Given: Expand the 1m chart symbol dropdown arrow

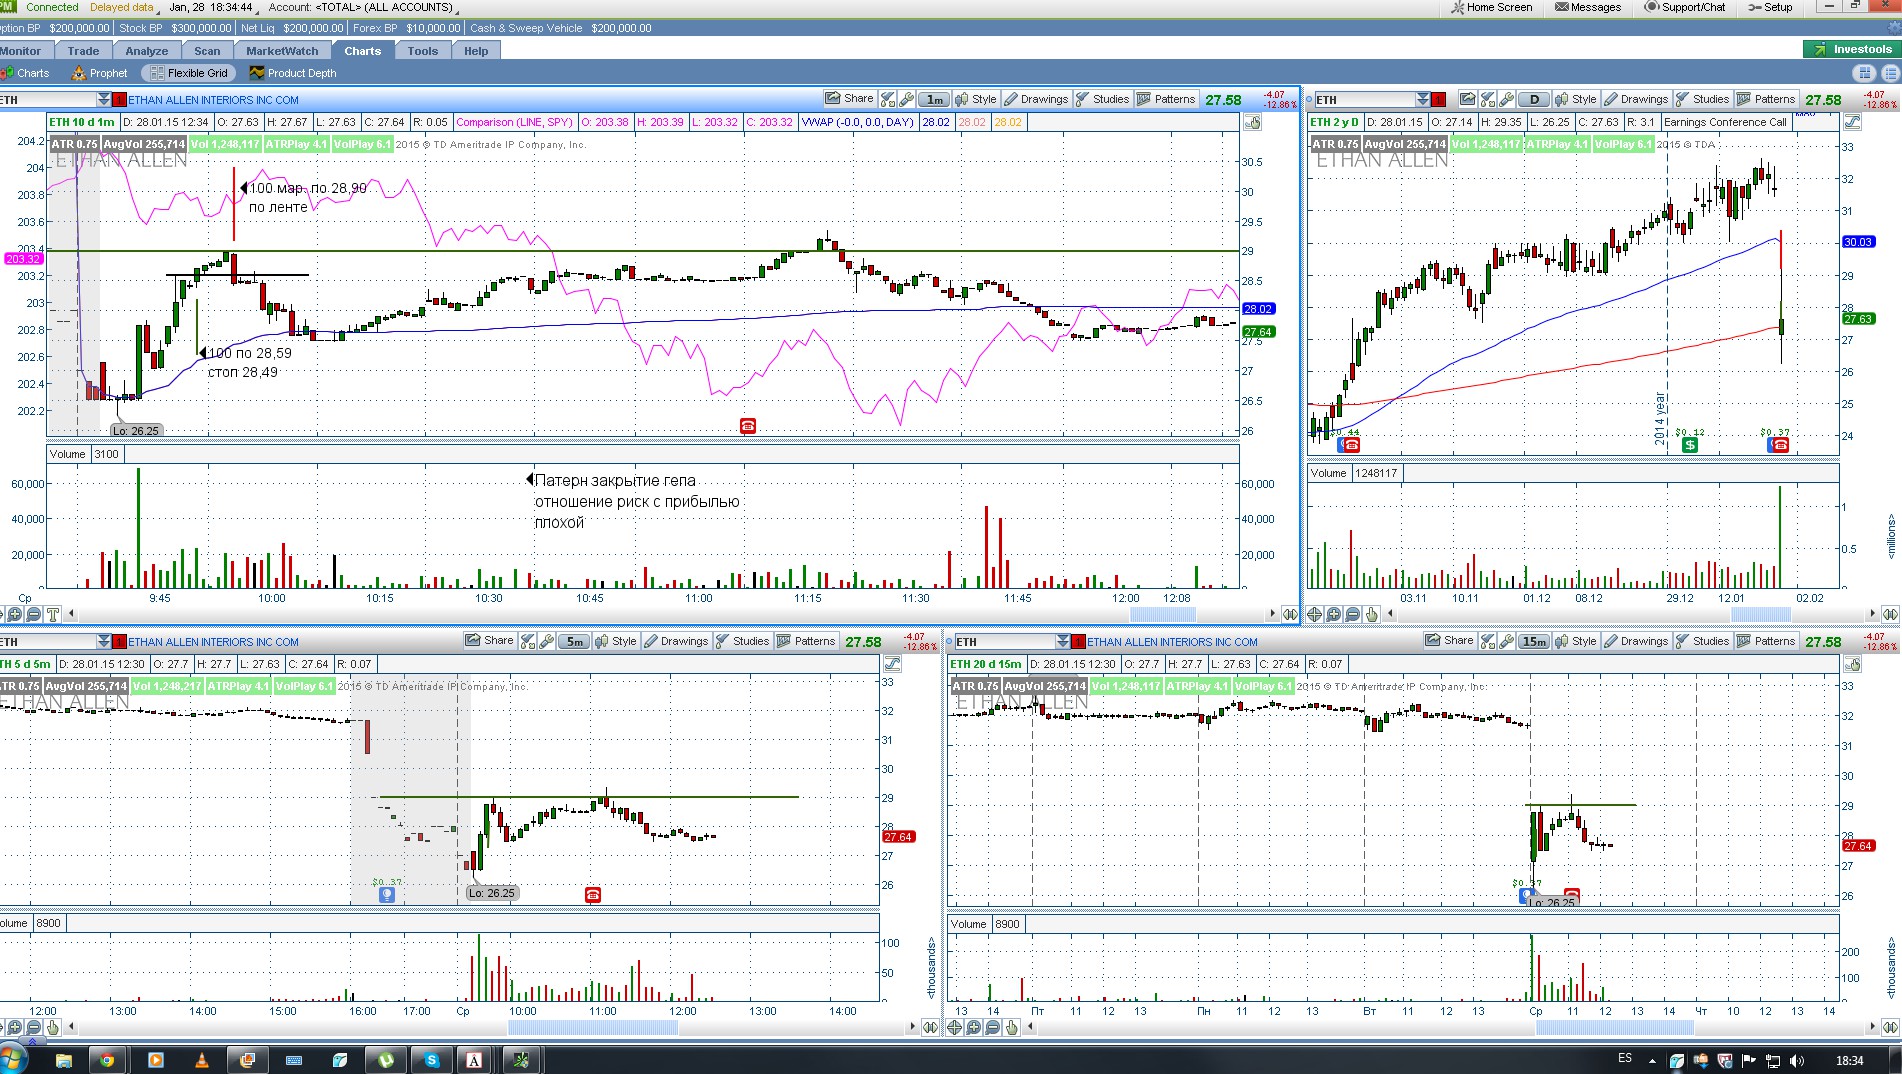Looking at the screenshot, I should (104, 99).
